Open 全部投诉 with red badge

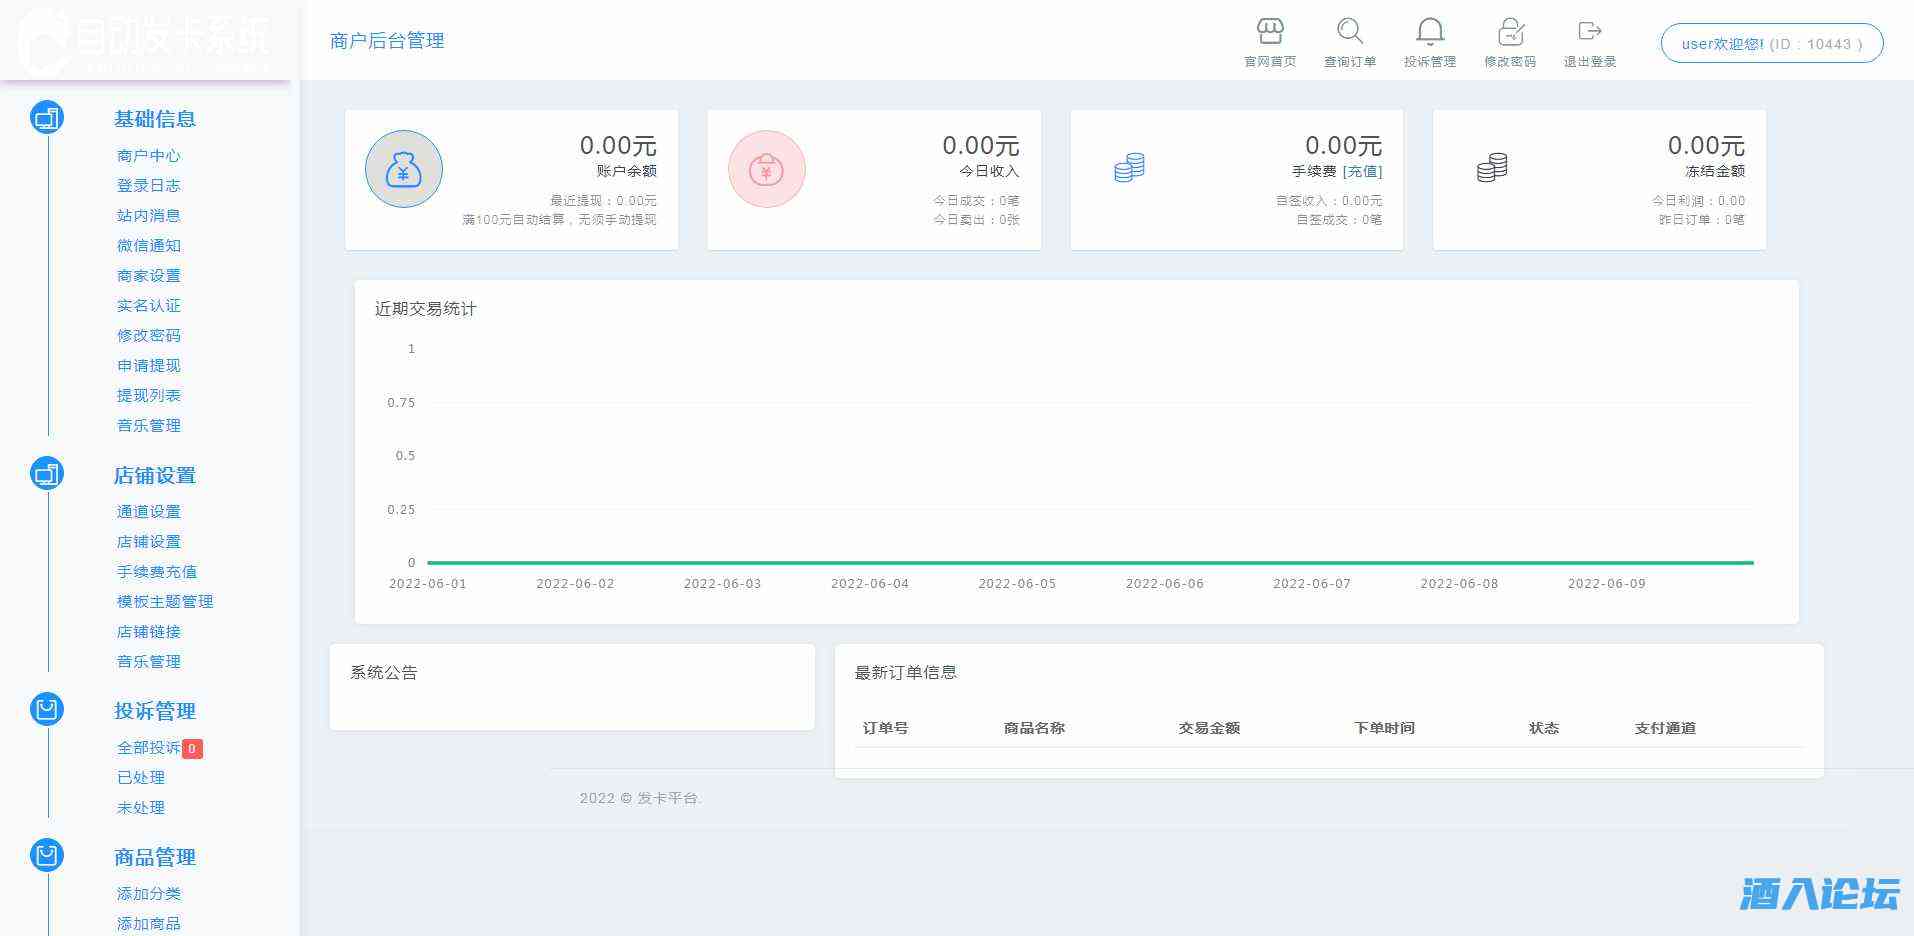point(148,748)
